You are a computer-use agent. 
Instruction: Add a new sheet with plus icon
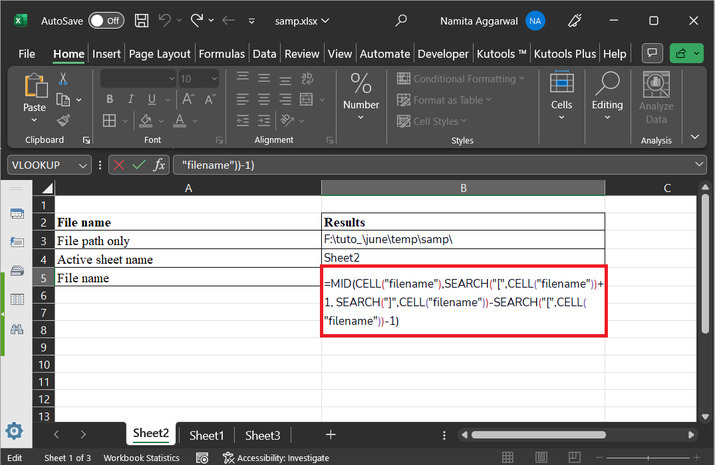[x=330, y=435]
